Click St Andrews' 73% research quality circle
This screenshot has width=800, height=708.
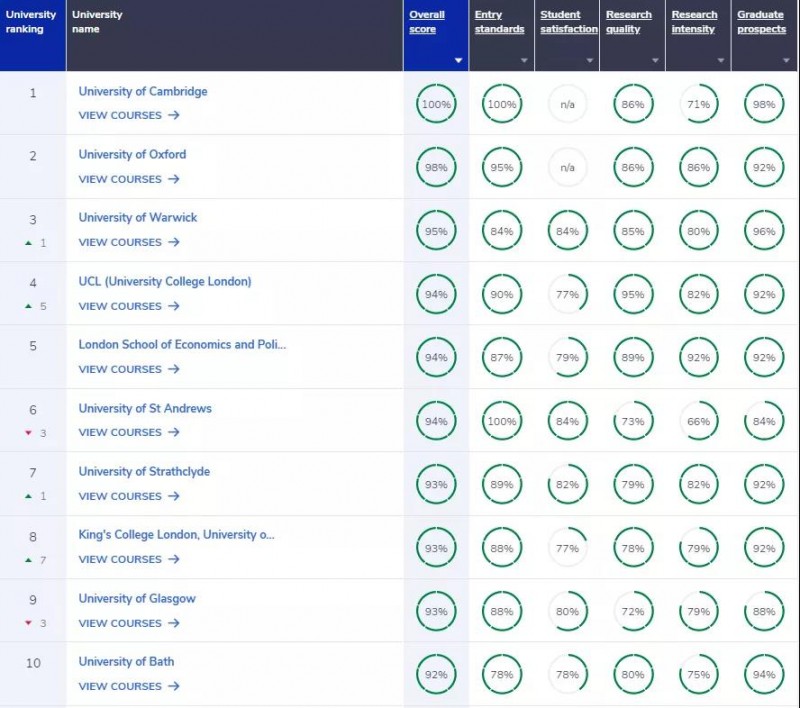point(633,421)
